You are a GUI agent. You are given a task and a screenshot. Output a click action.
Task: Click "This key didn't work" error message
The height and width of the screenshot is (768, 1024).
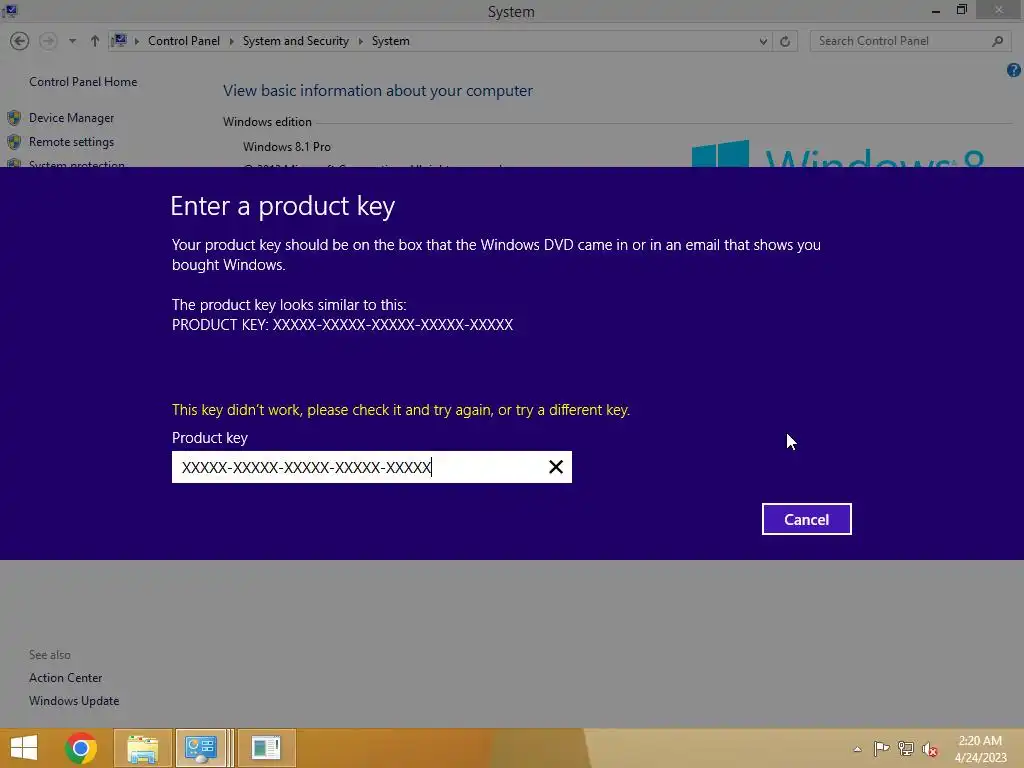(400, 410)
